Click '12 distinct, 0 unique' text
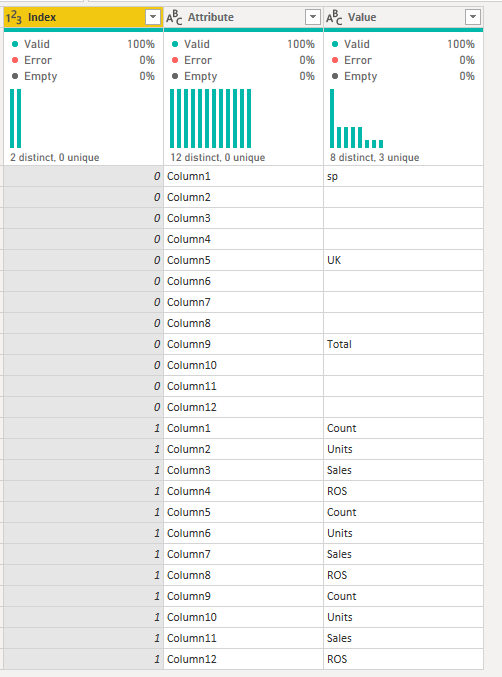The height and width of the screenshot is (677, 502). click(x=218, y=157)
